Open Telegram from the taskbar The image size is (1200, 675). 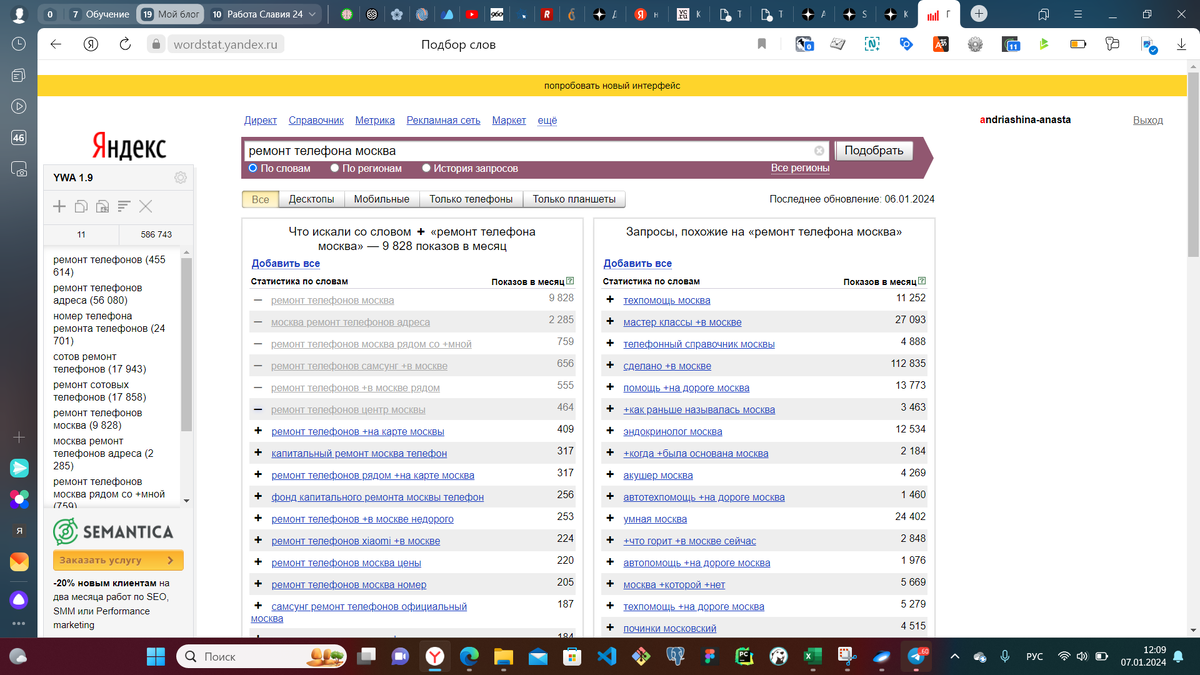click(x=917, y=656)
